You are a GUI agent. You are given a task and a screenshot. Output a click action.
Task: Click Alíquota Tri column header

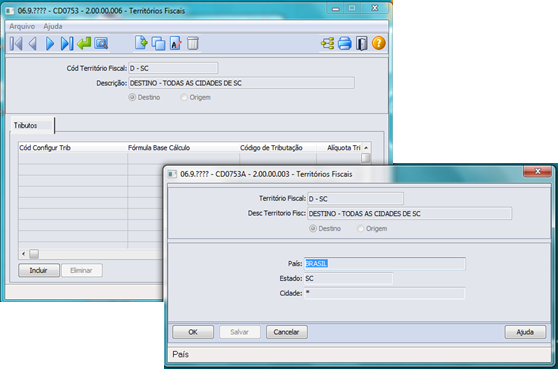click(x=339, y=148)
